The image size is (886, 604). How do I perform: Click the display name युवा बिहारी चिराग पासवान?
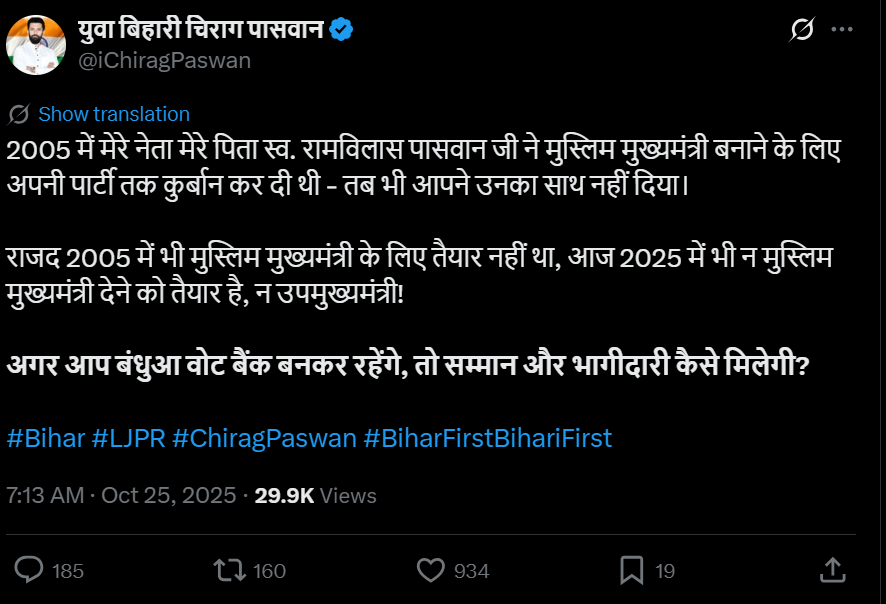[201, 30]
